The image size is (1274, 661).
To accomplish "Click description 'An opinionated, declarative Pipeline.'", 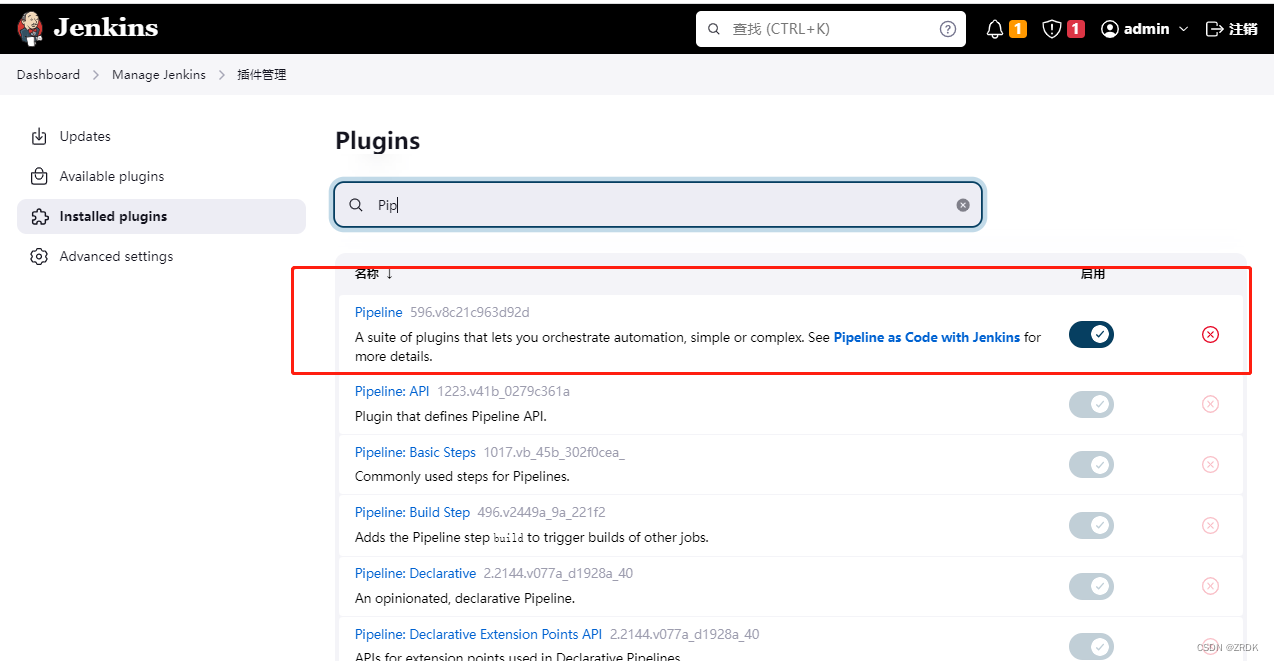I will click(x=465, y=598).
